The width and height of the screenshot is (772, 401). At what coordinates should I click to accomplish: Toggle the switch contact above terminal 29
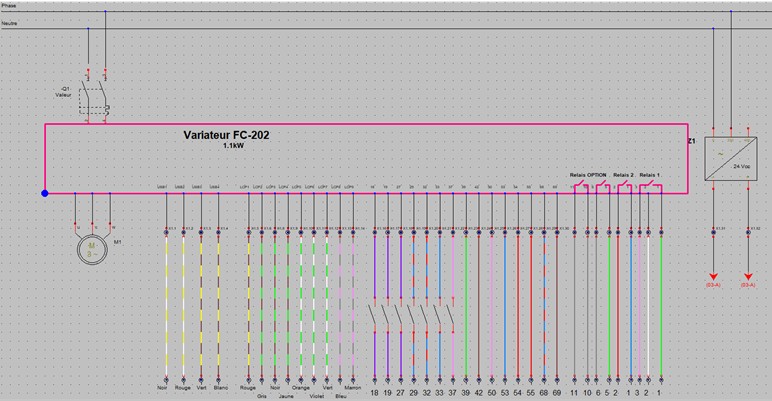click(414, 312)
